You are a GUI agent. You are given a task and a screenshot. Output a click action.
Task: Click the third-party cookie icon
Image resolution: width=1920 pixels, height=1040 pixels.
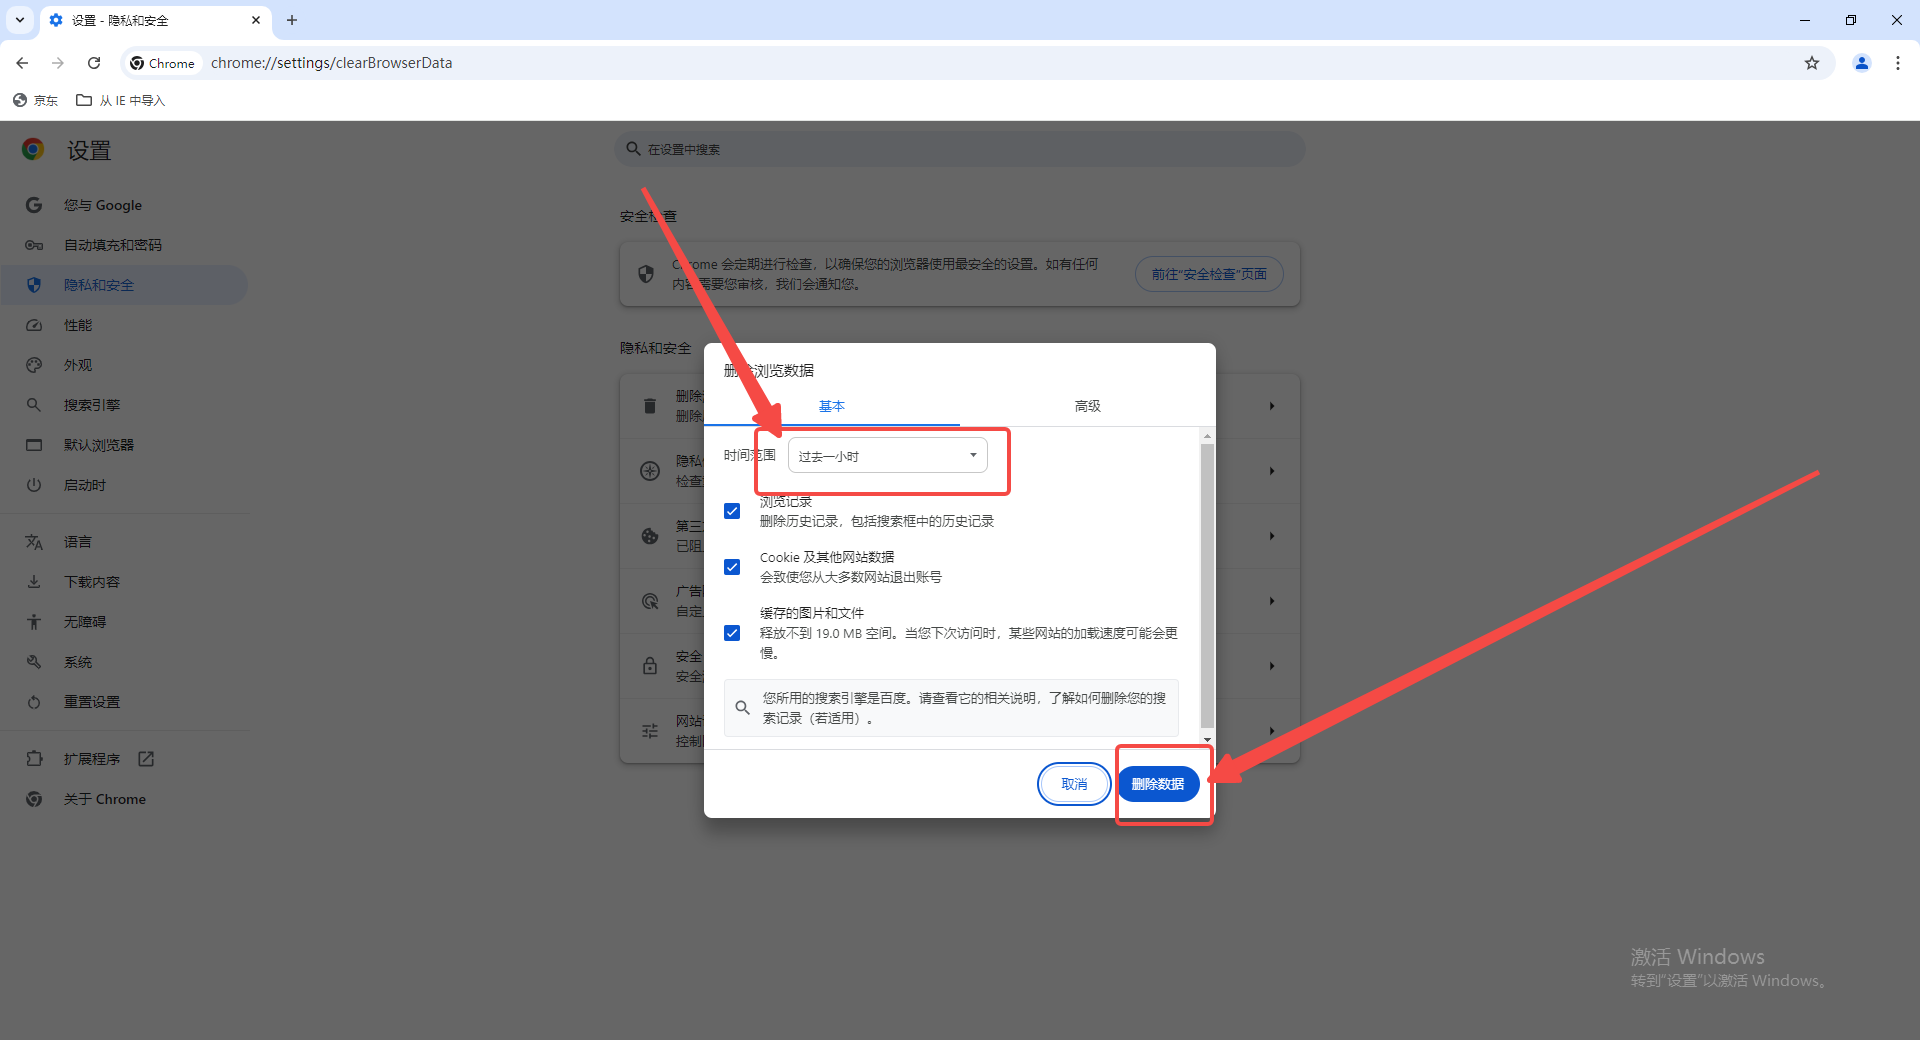pyautogui.click(x=650, y=536)
